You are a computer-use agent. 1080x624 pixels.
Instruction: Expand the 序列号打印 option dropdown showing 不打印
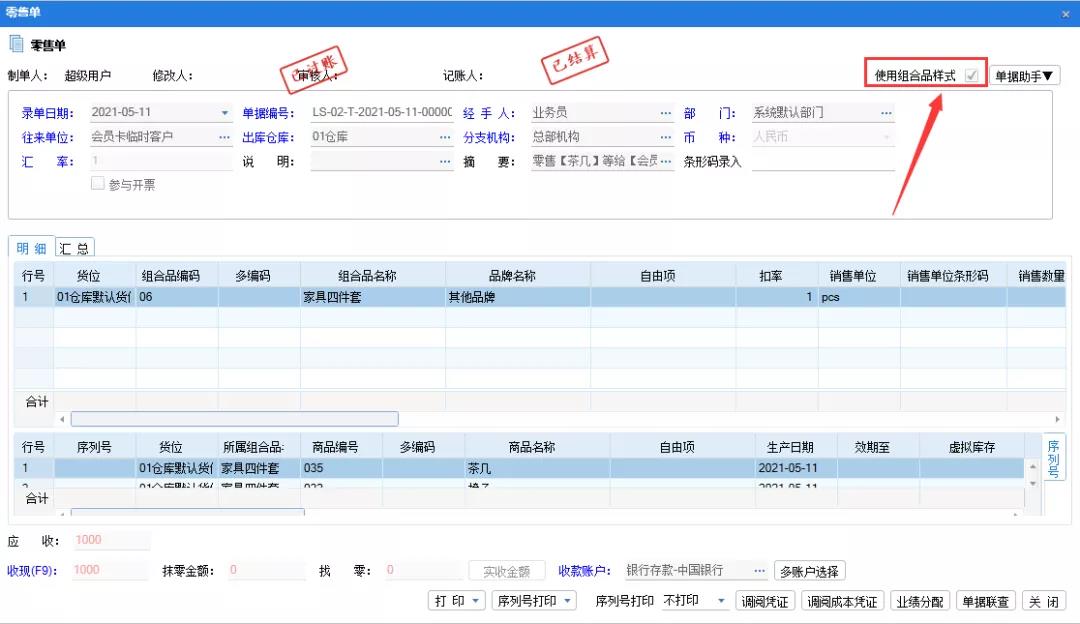pyautogui.click(x=720, y=601)
